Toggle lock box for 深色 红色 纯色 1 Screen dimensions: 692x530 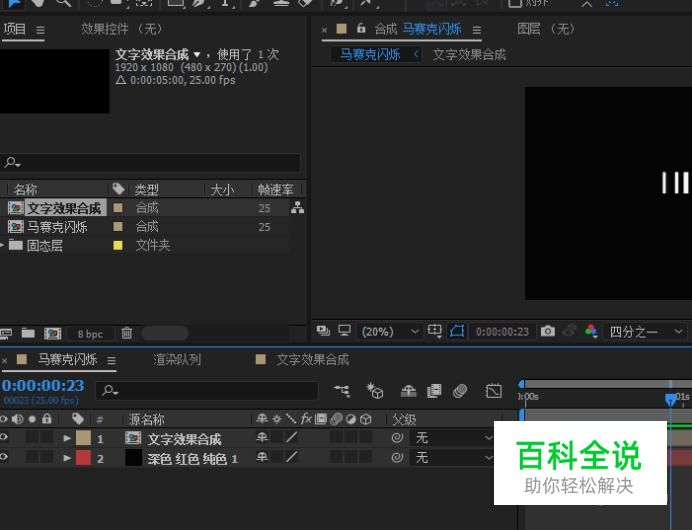46,457
